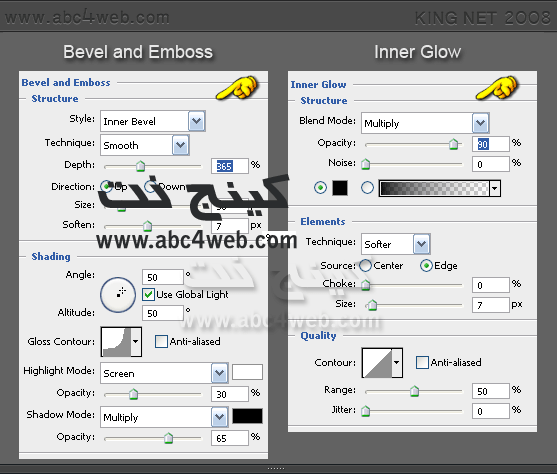
Task: Click the black Shadow Mode color swatch
Action: 248,416
